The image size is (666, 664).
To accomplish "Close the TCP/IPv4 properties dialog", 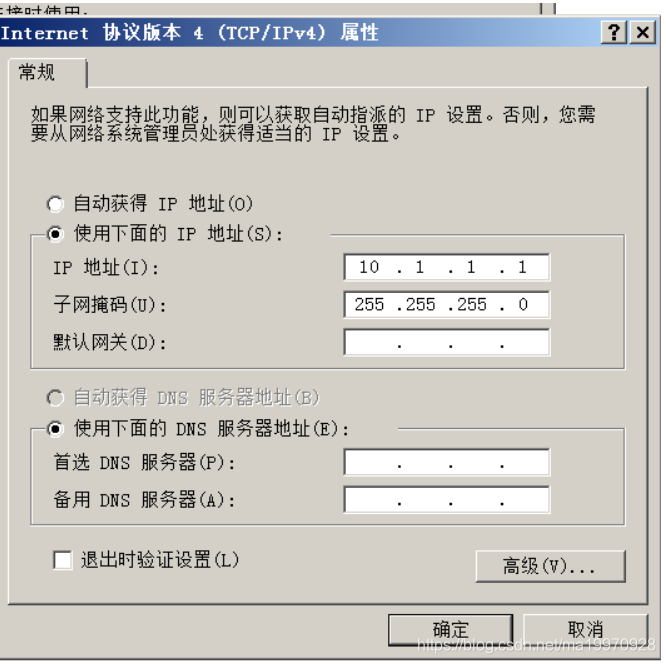I will point(643,32).
